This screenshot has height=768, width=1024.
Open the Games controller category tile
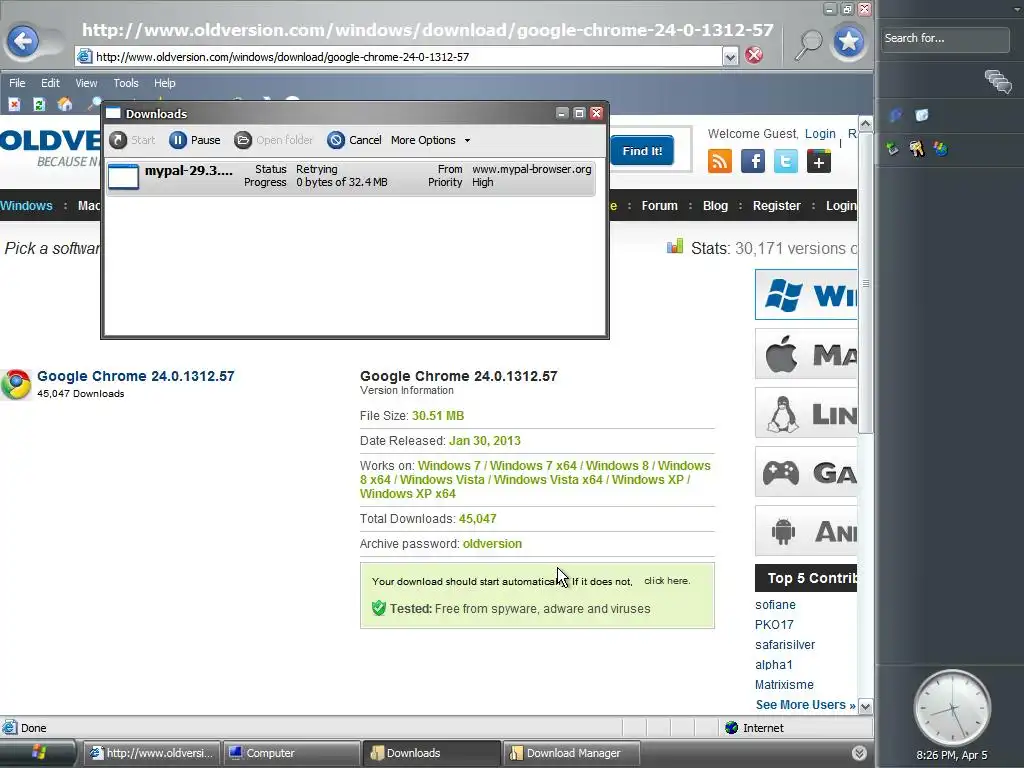(x=806, y=472)
